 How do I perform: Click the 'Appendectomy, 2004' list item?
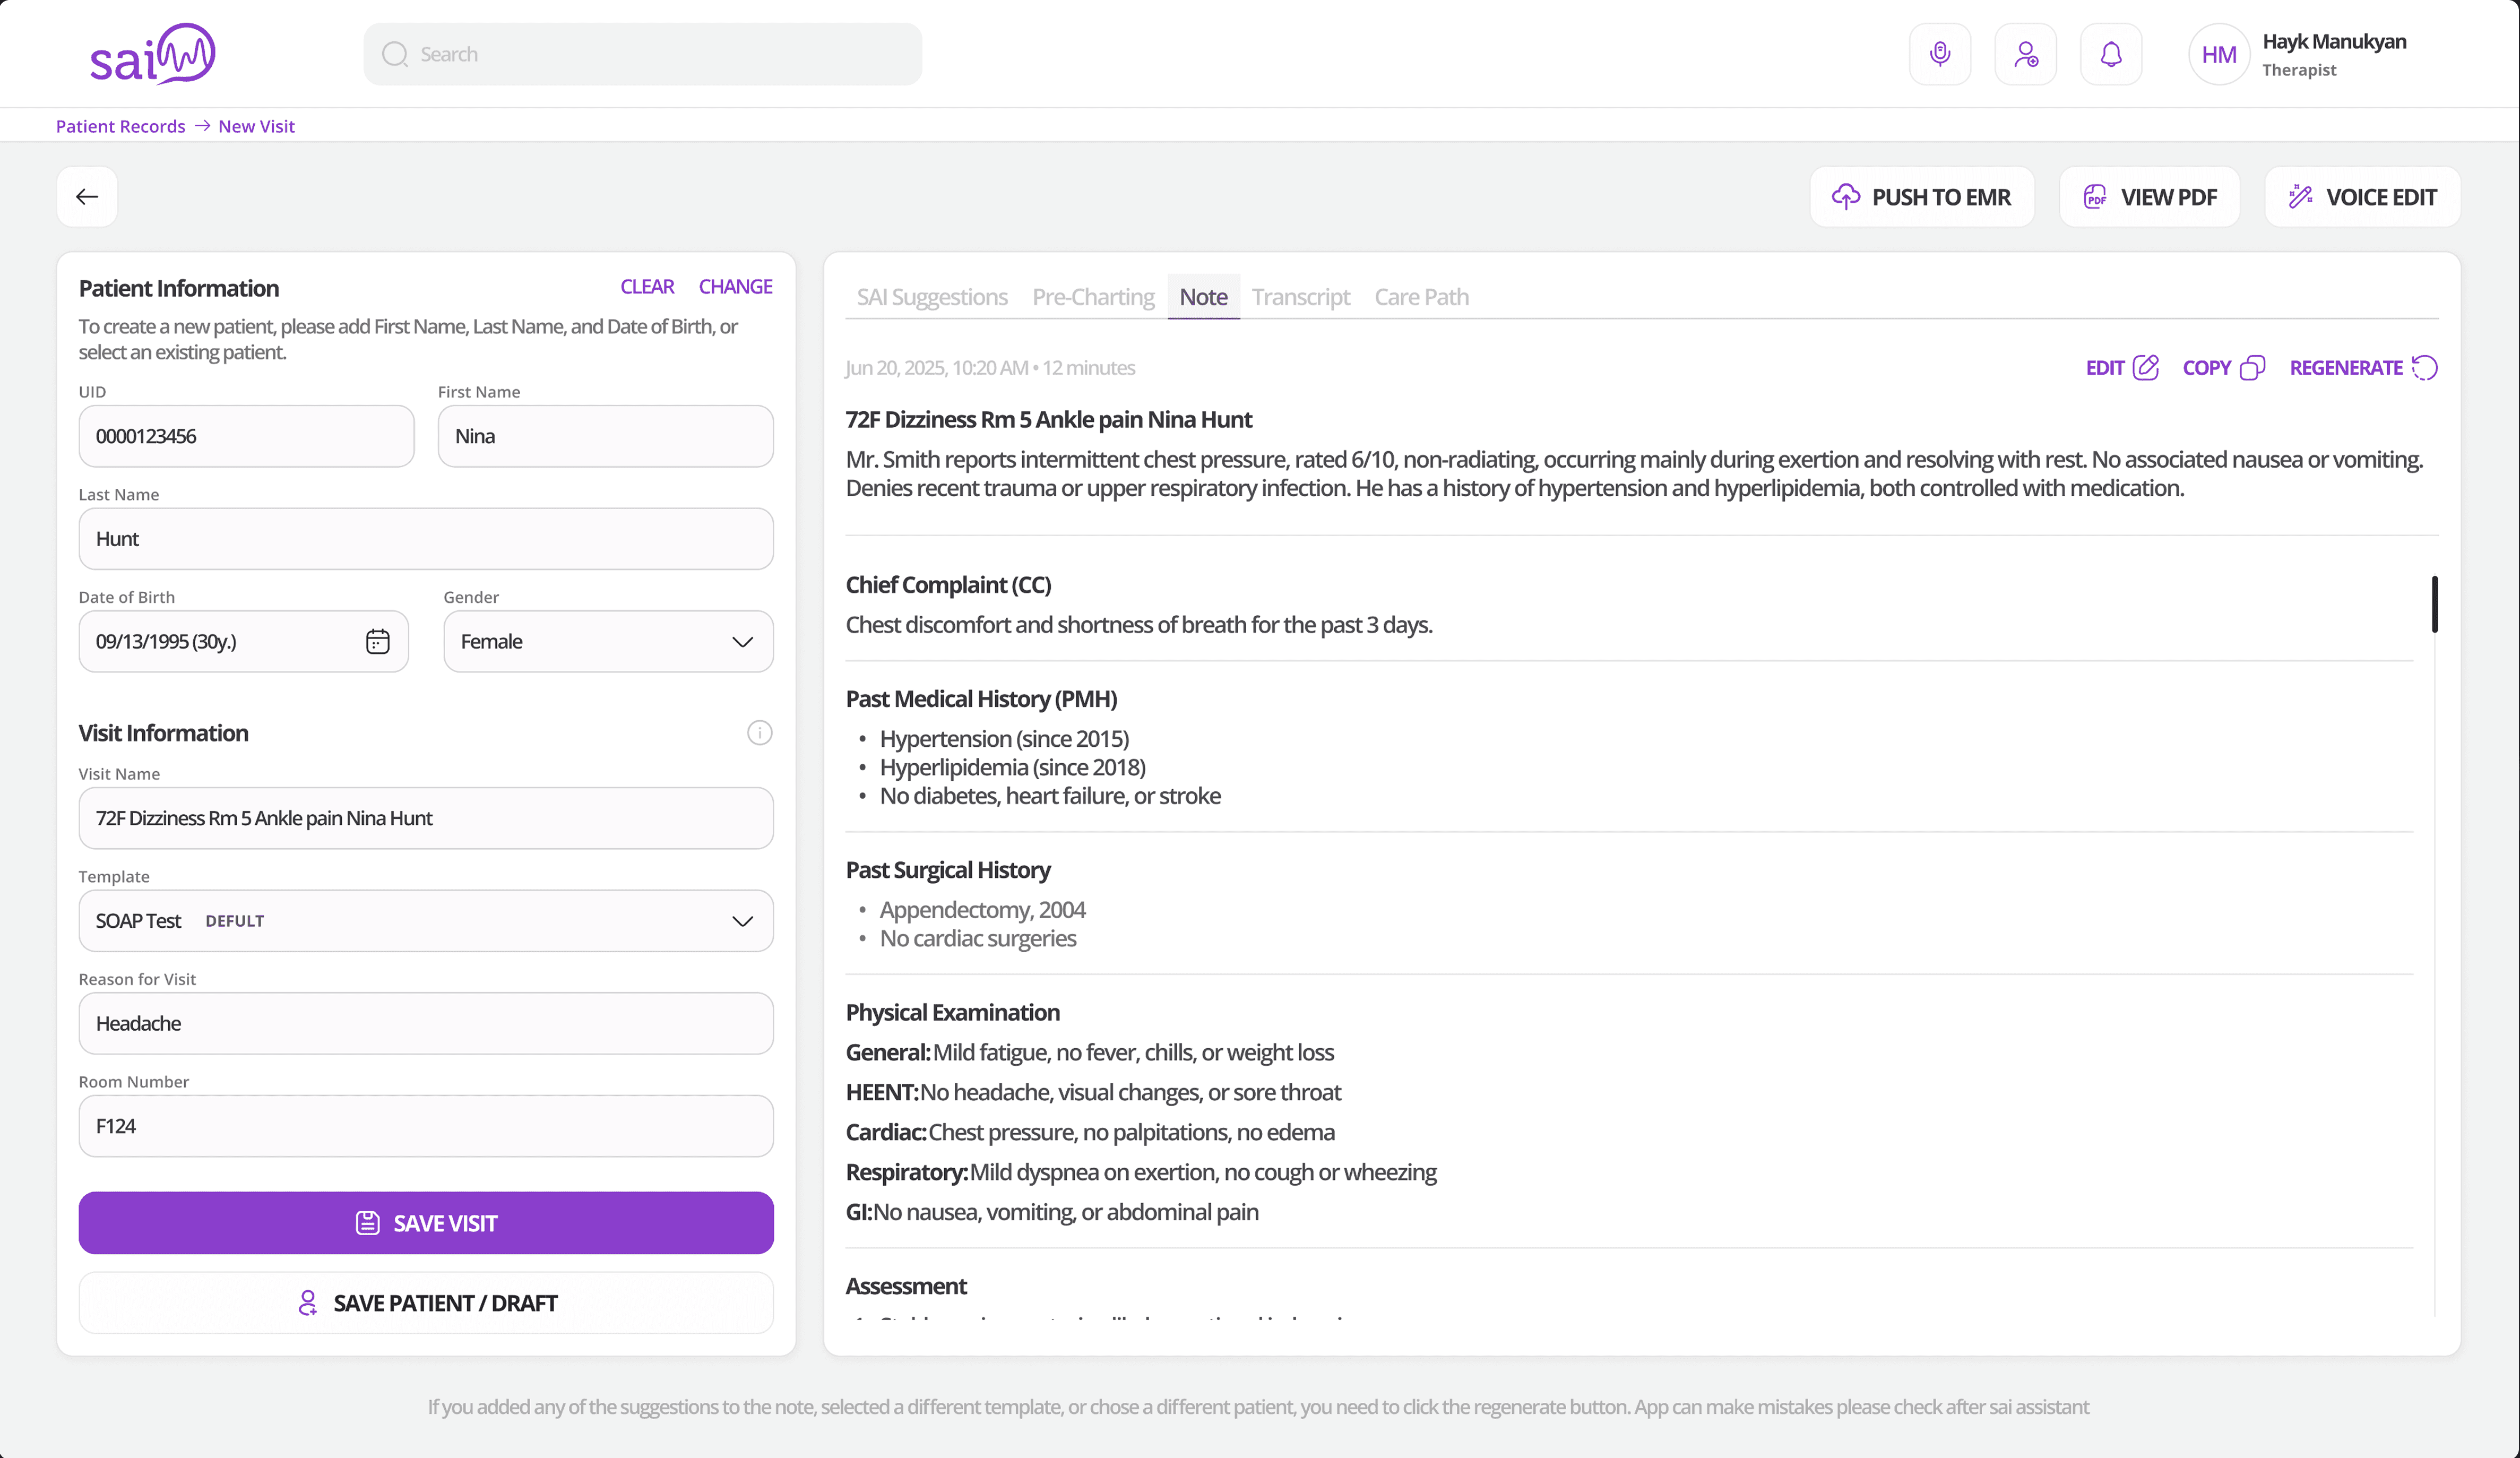coord(982,910)
